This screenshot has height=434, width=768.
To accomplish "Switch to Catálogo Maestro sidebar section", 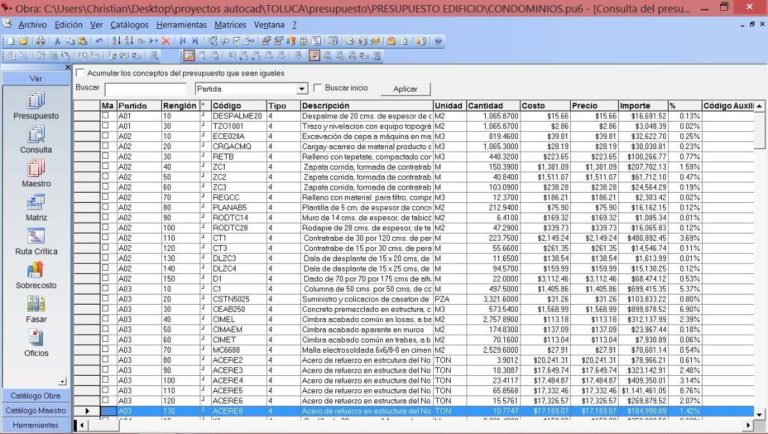I will pos(35,410).
